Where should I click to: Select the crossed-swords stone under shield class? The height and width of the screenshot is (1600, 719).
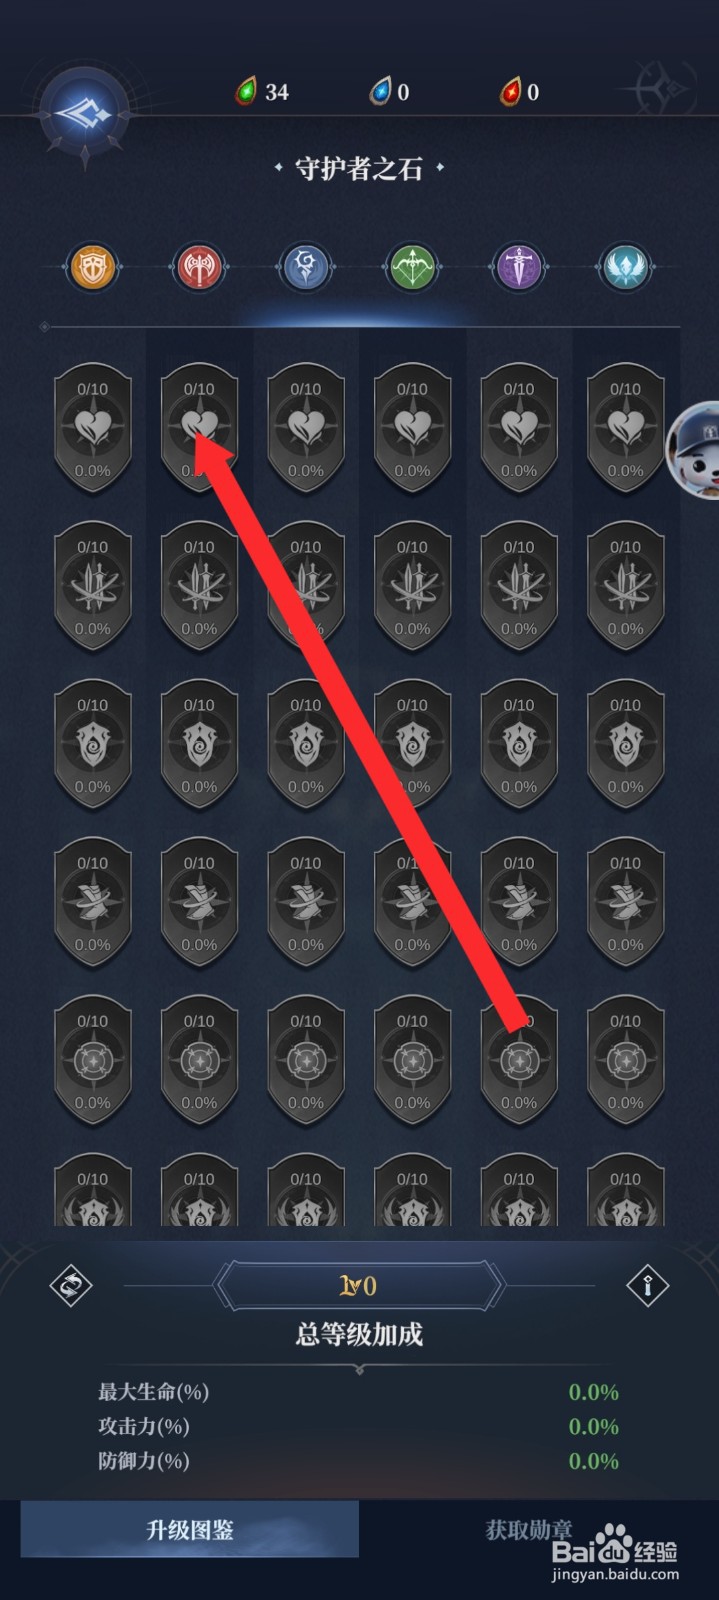pos(93,586)
